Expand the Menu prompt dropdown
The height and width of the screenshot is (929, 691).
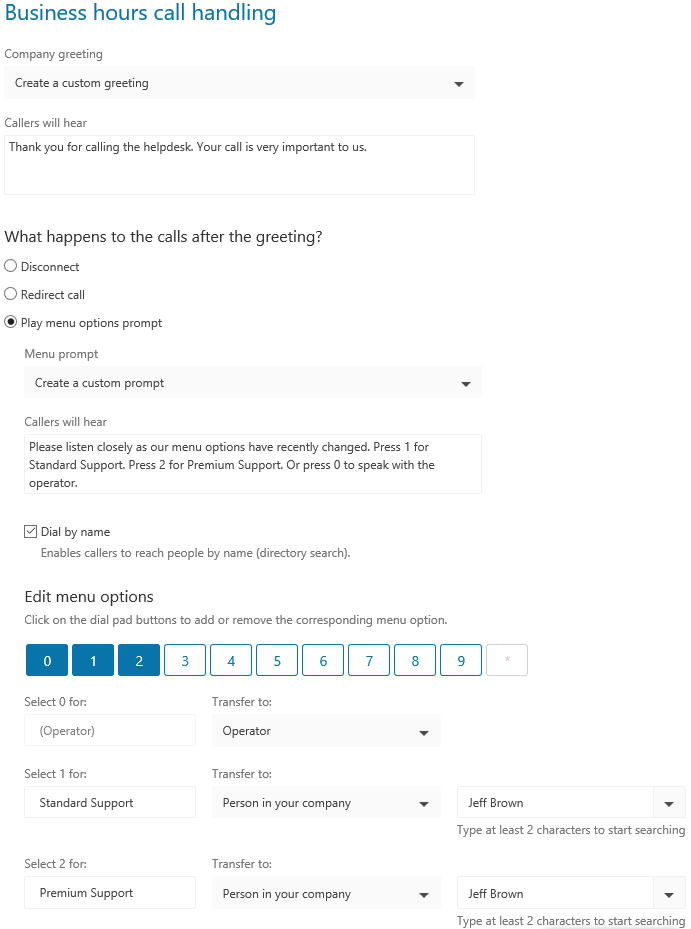click(253, 383)
